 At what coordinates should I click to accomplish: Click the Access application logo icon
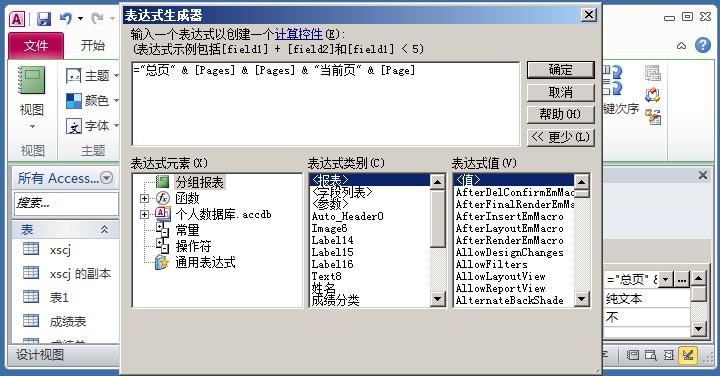point(17,19)
